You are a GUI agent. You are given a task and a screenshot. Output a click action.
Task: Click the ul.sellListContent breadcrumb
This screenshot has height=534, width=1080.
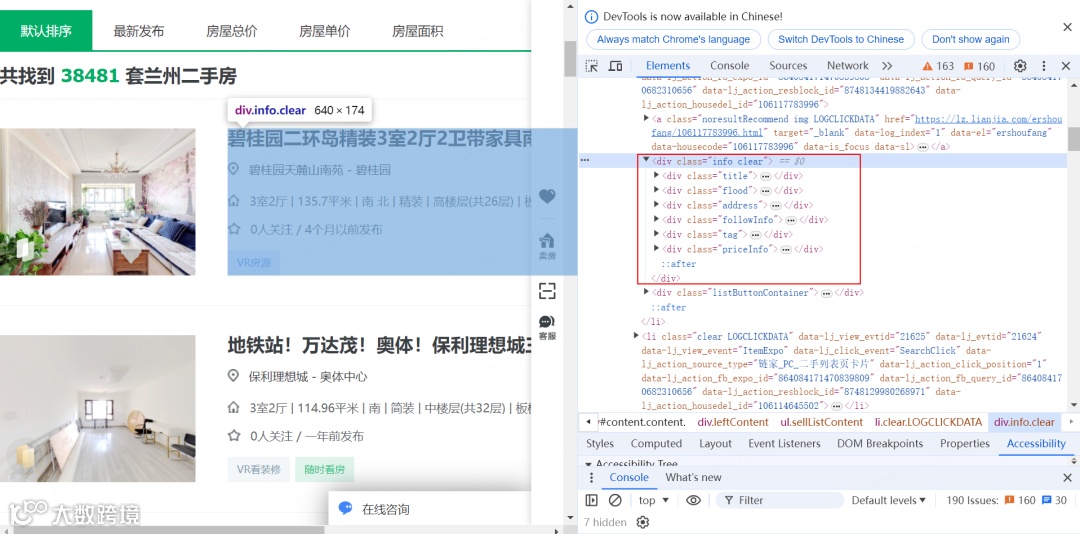(x=821, y=422)
